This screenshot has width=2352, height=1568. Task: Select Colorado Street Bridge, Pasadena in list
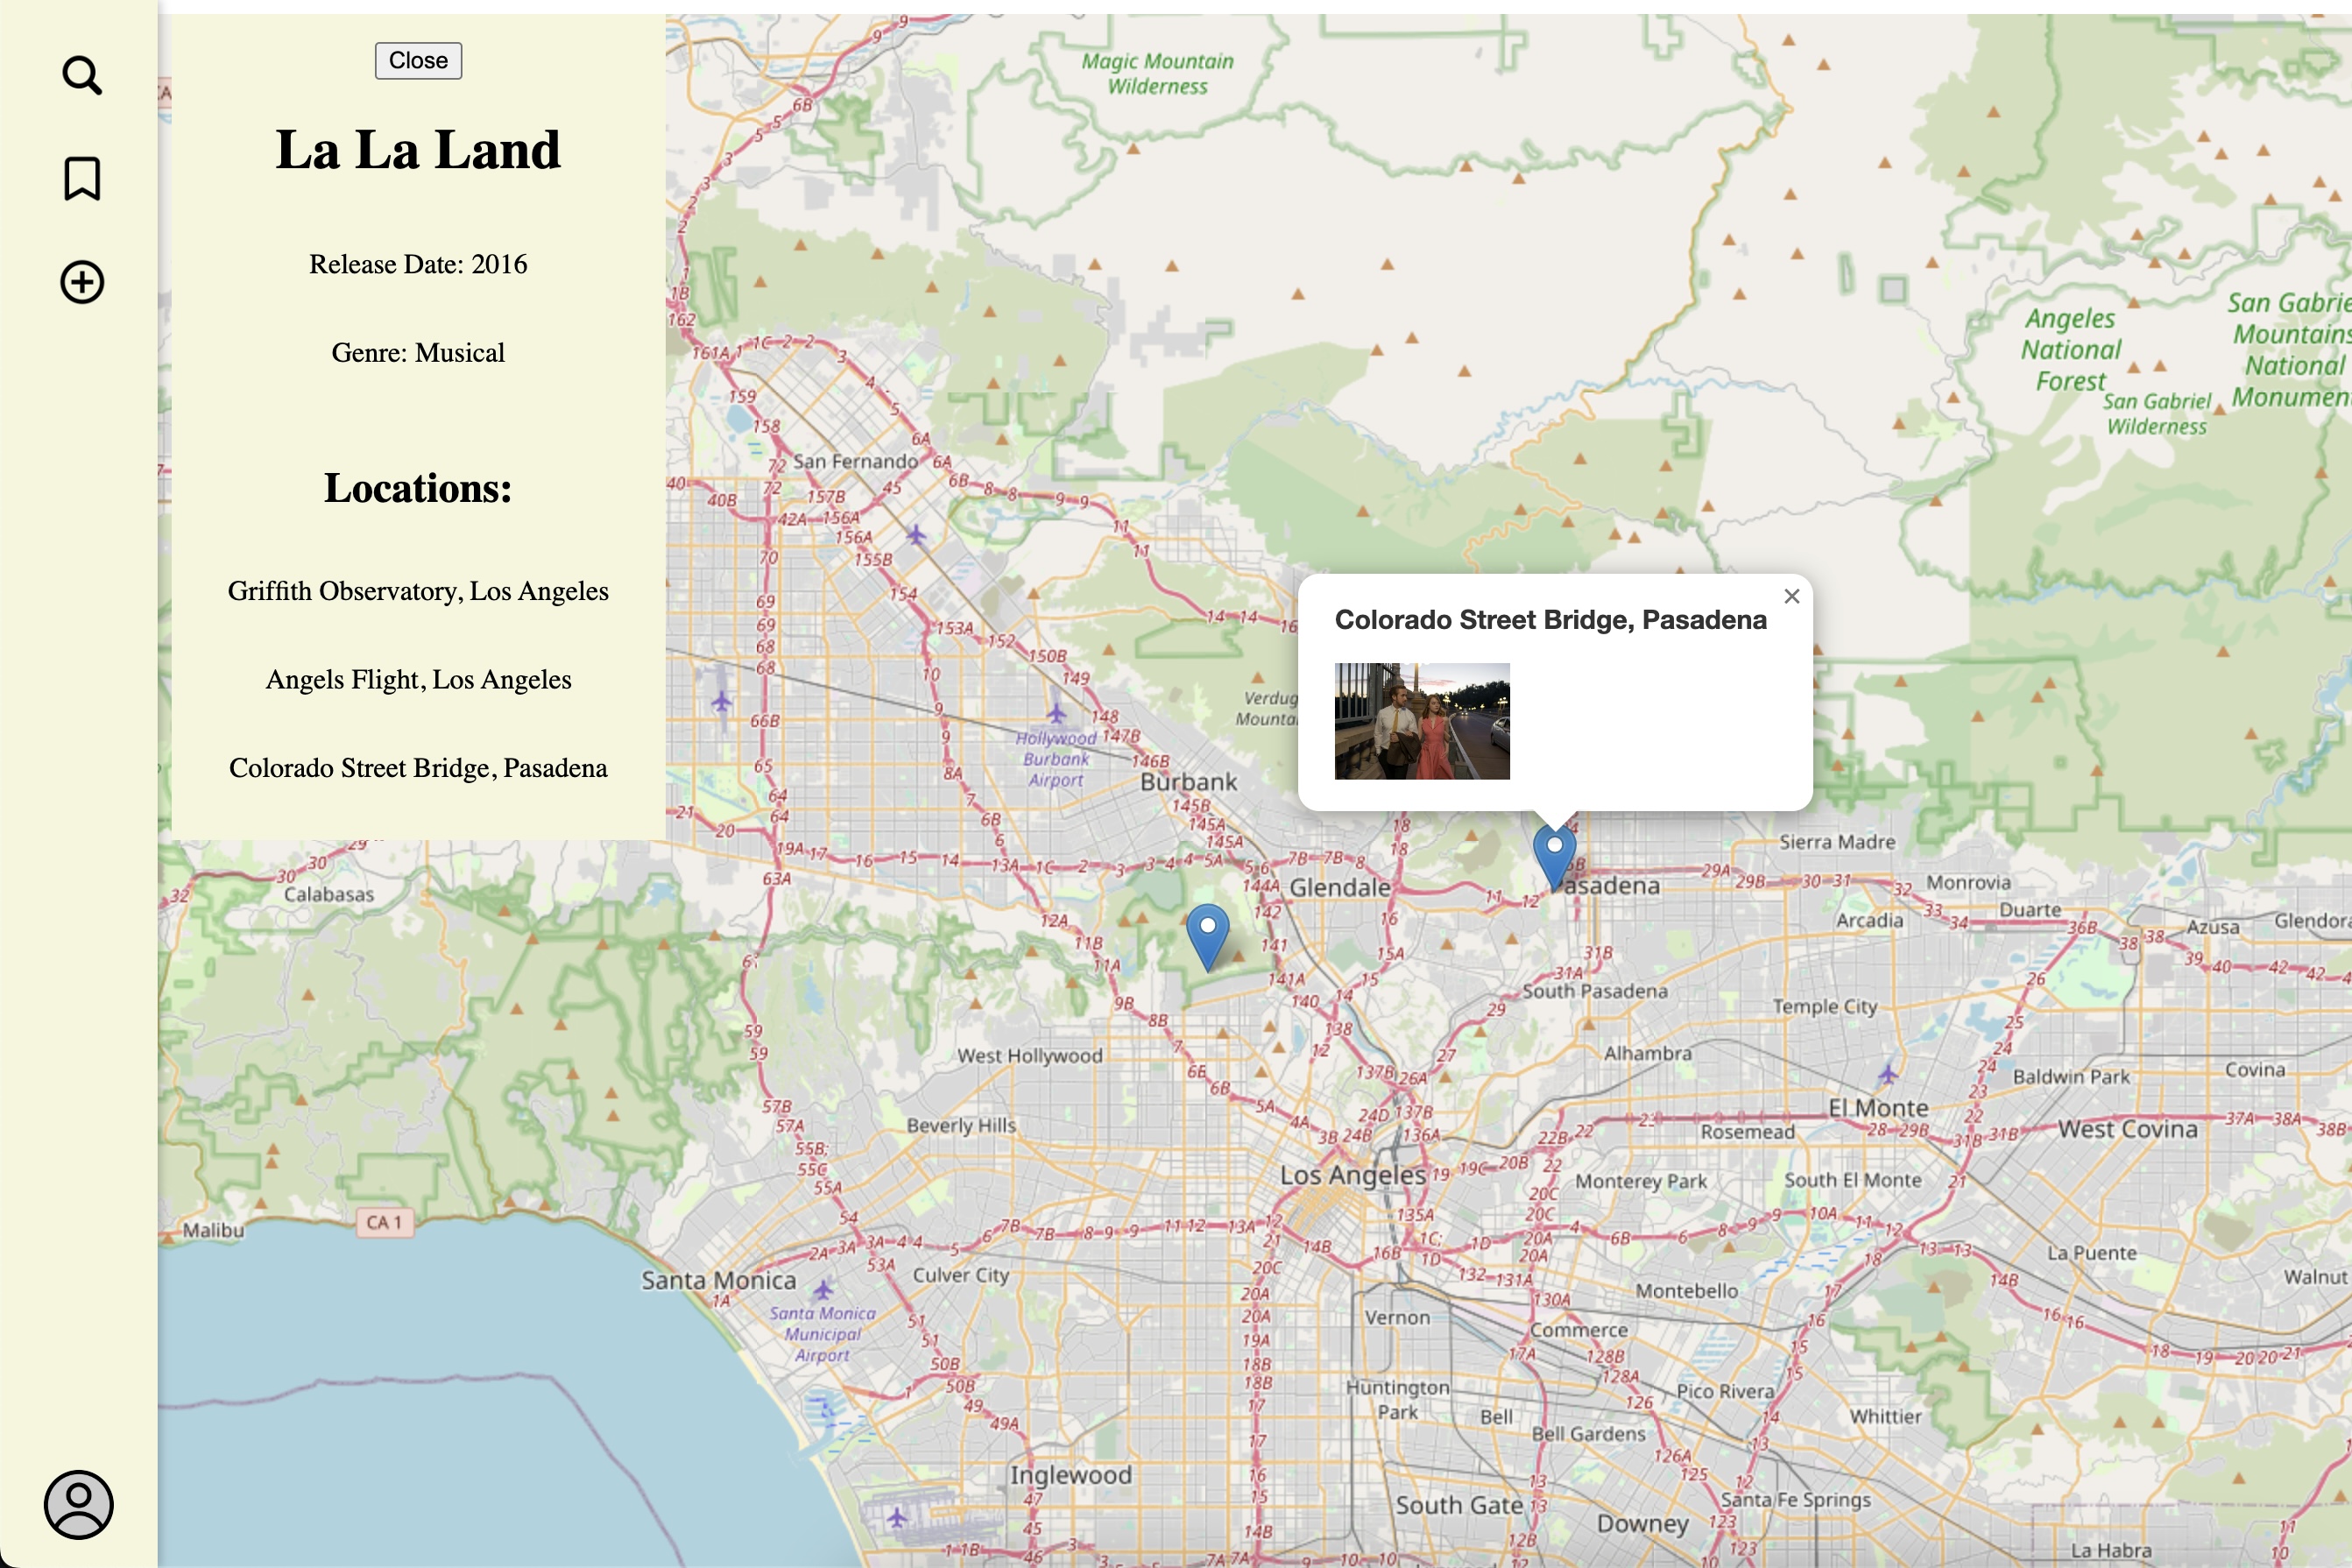(x=418, y=768)
